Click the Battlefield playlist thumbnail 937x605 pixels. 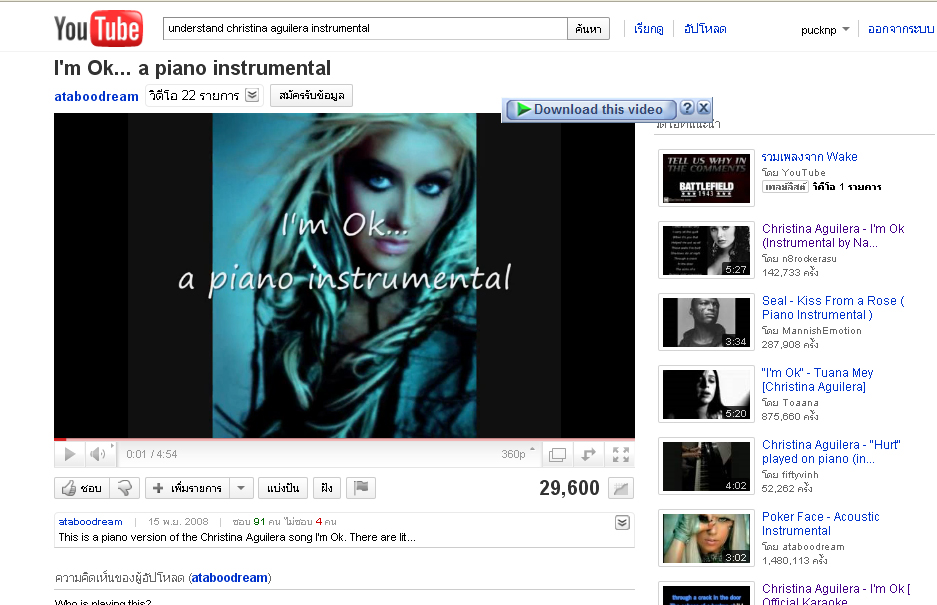pos(706,178)
